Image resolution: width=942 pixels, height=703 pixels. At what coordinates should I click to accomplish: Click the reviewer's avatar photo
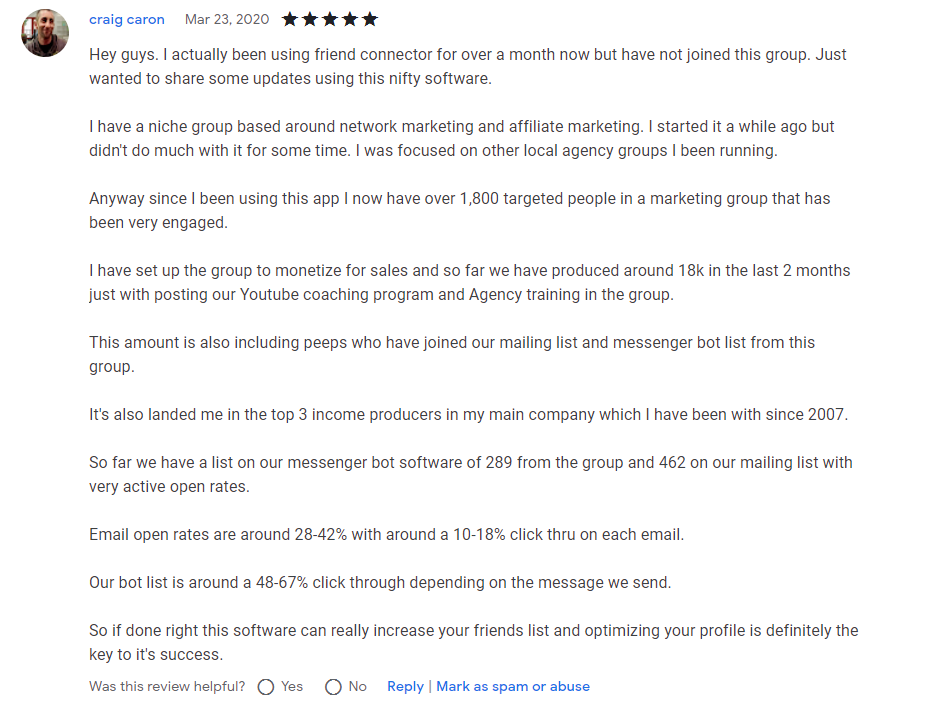pyautogui.click(x=45, y=33)
